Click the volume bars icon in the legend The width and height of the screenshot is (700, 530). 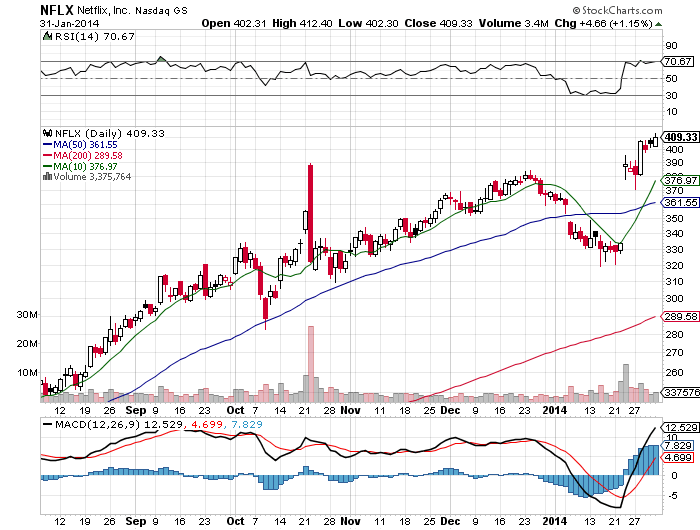pyautogui.click(x=47, y=176)
